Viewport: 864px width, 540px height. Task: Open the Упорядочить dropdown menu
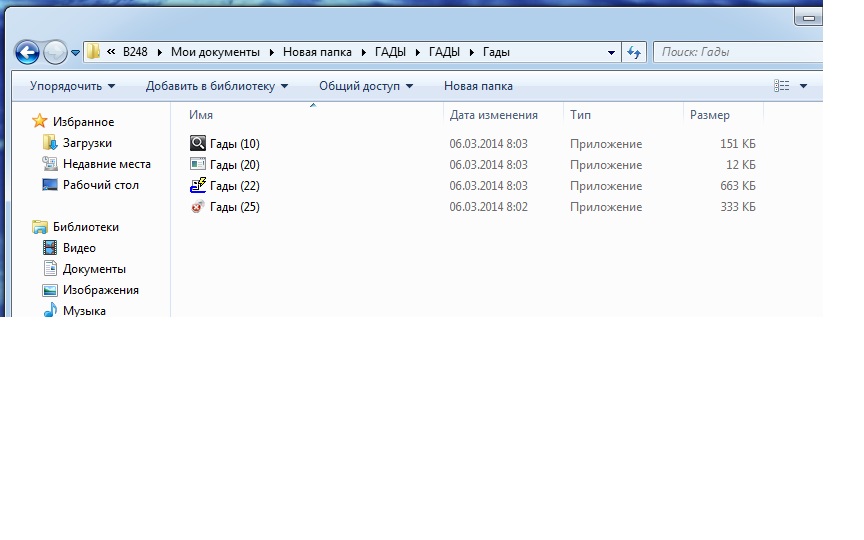coord(72,86)
